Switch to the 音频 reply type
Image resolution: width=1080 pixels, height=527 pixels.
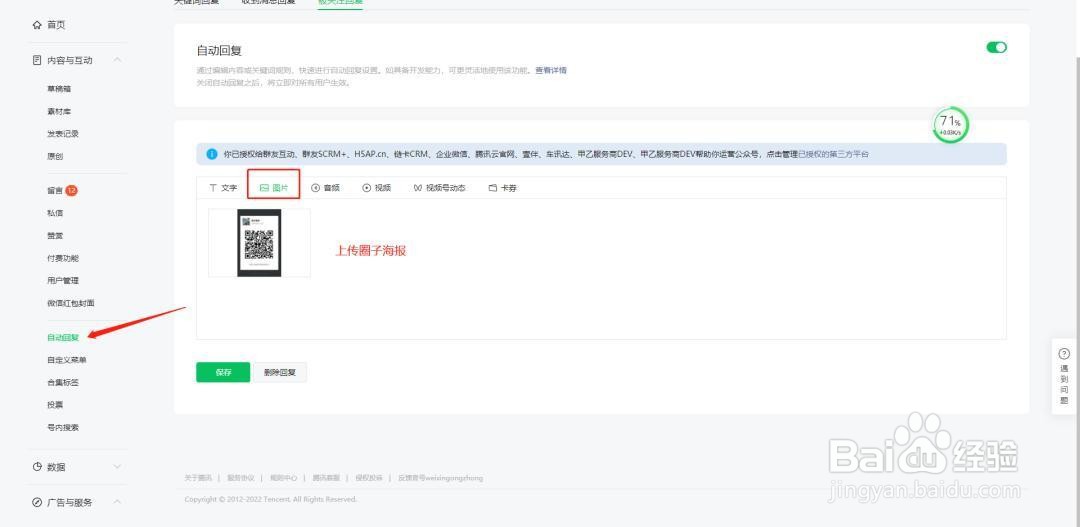tap(325, 187)
